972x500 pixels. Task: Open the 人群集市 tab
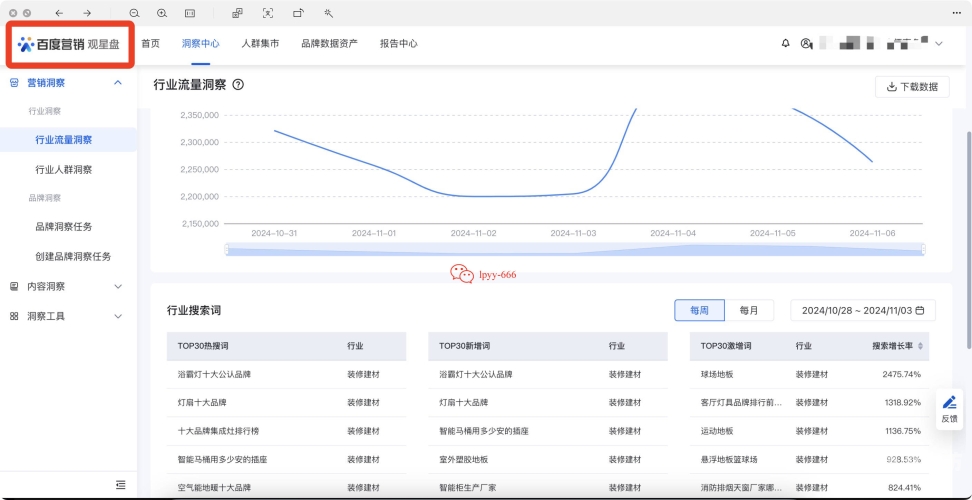tap(260, 43)
